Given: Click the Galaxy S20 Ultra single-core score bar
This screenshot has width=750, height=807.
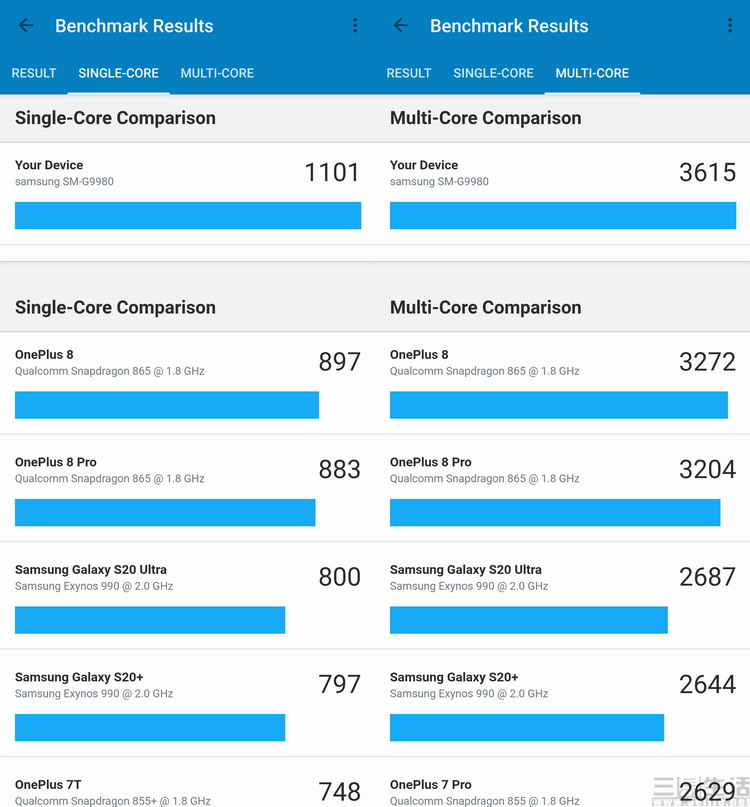Looking at the screenshot, I should tap(150, 620).
